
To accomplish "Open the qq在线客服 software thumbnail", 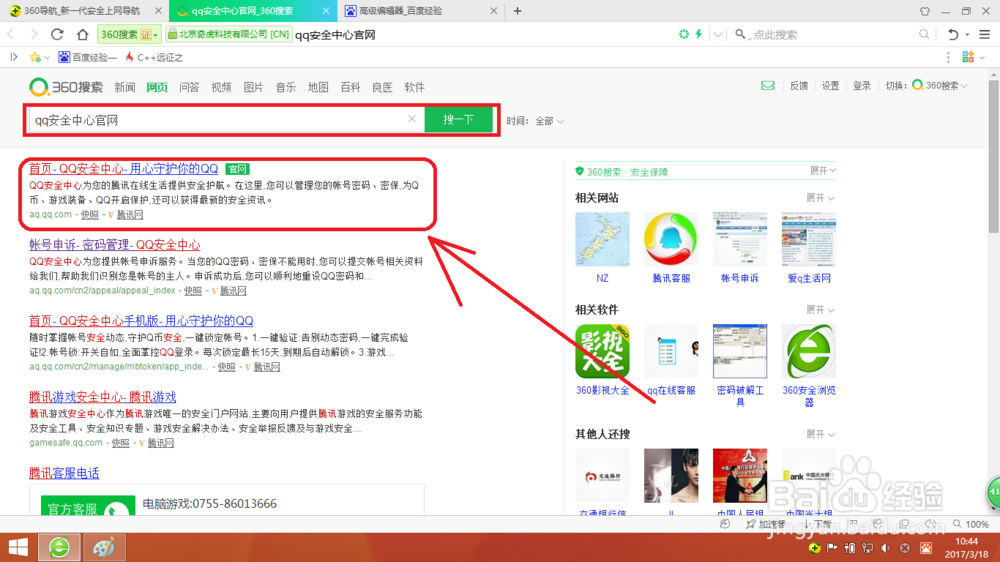I will [x=671, y=351].
